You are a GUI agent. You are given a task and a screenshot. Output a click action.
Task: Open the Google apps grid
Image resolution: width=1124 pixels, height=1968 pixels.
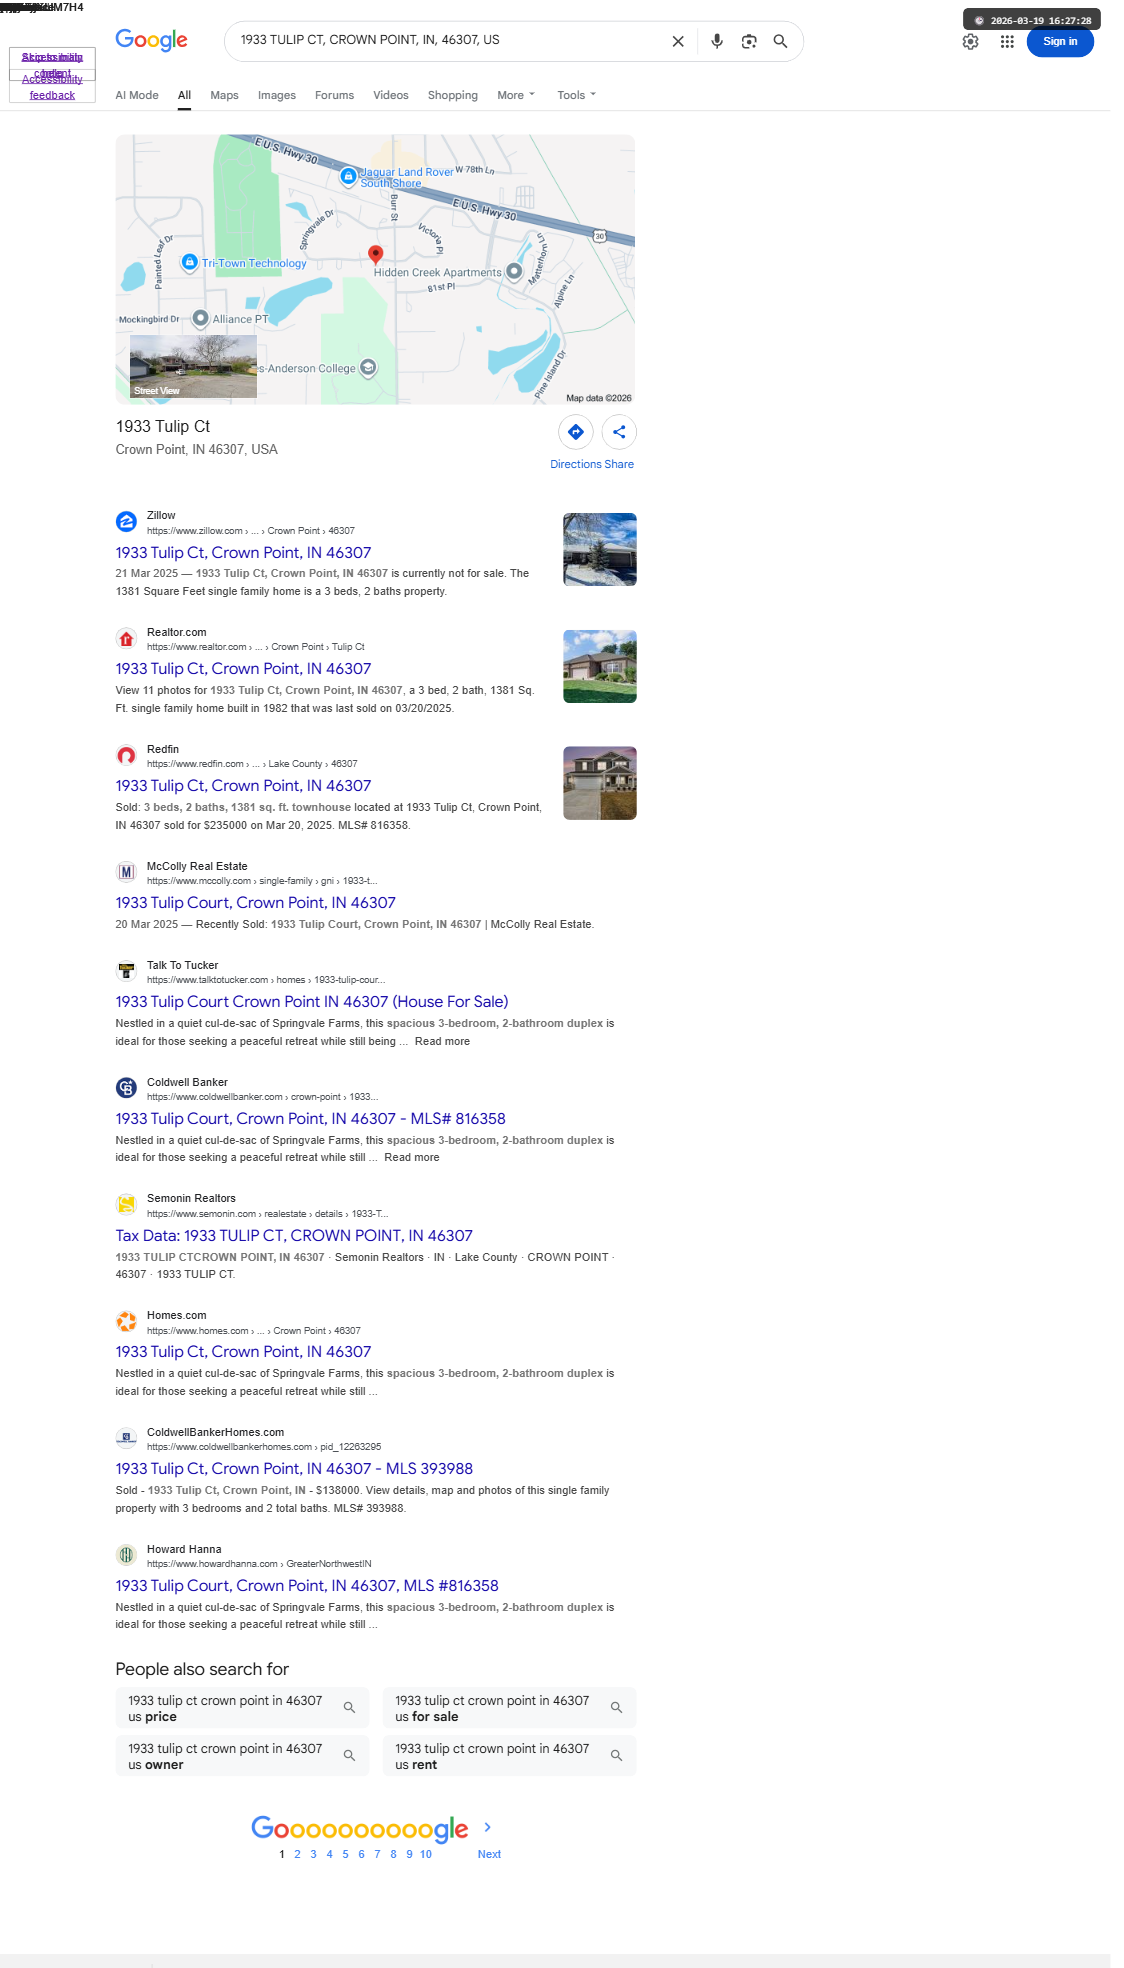click(x=1007, y=42)
